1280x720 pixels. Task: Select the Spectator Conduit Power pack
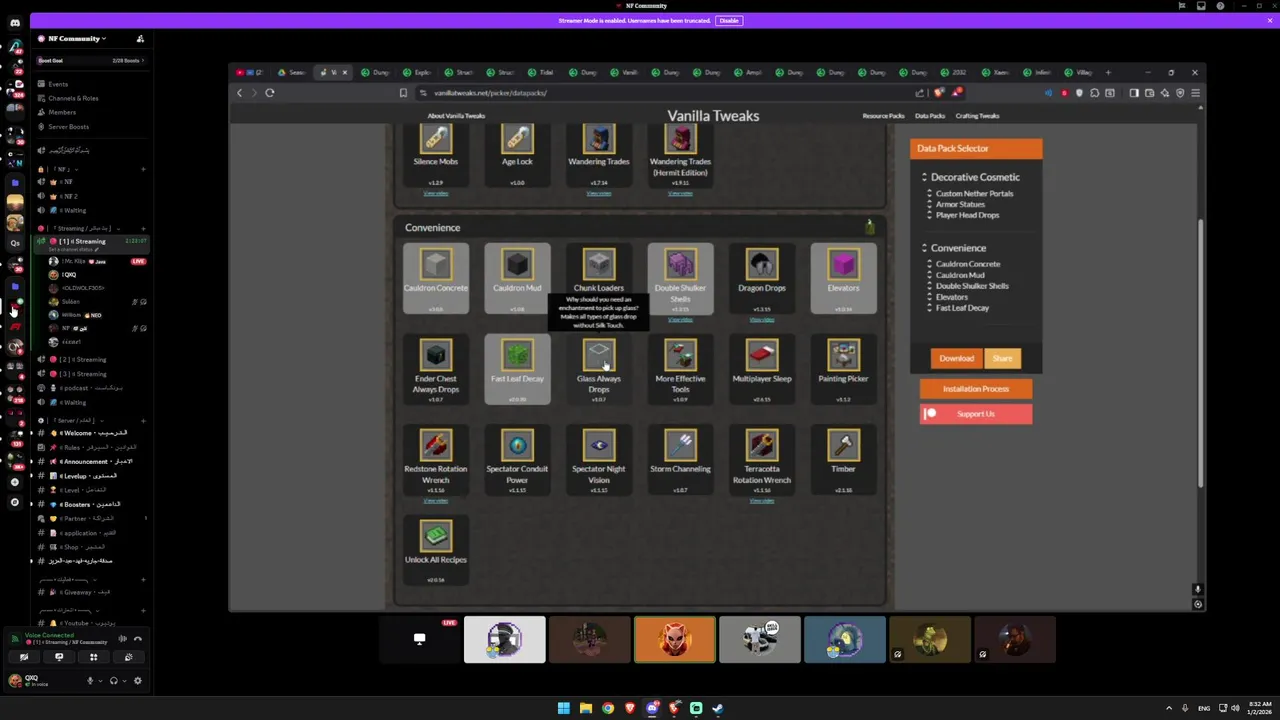[517, 460]
